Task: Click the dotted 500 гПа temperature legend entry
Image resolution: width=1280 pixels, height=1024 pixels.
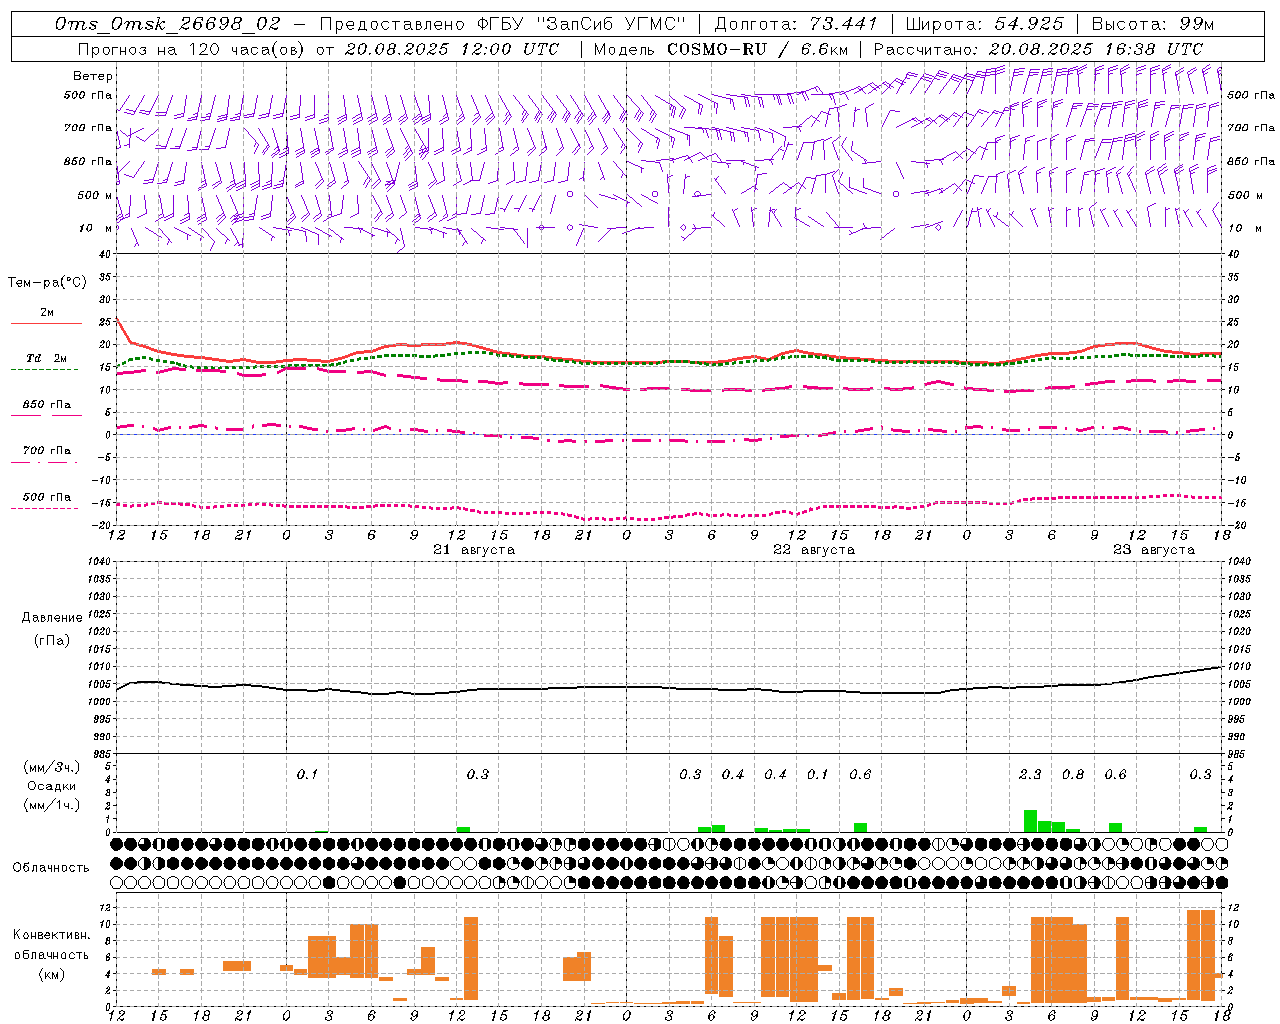Action: pyautogui.click(x=44, y=498)
